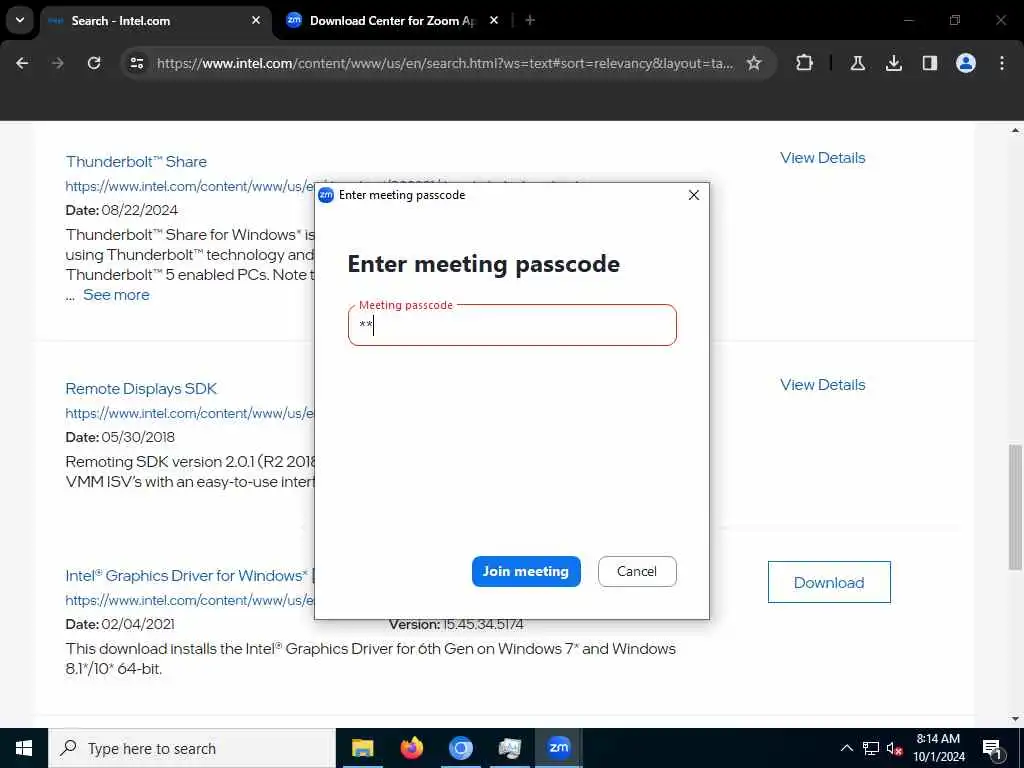This screenshot has width=1024, height=768.
Task: Switch to Download Center for Zoom tab
Action: (392, 21)
